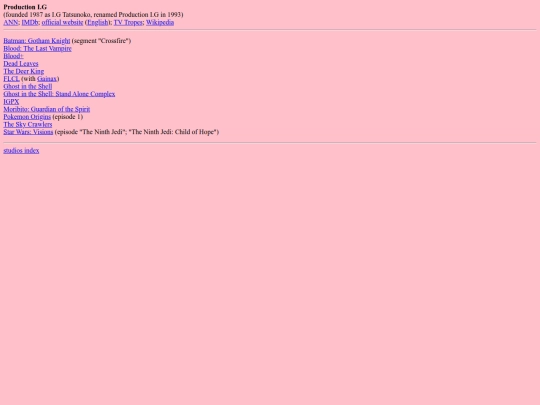This screenshot has width=540, height=405.
Task: Open The Sky Crawlers link
Action: [x=28, y=124]
